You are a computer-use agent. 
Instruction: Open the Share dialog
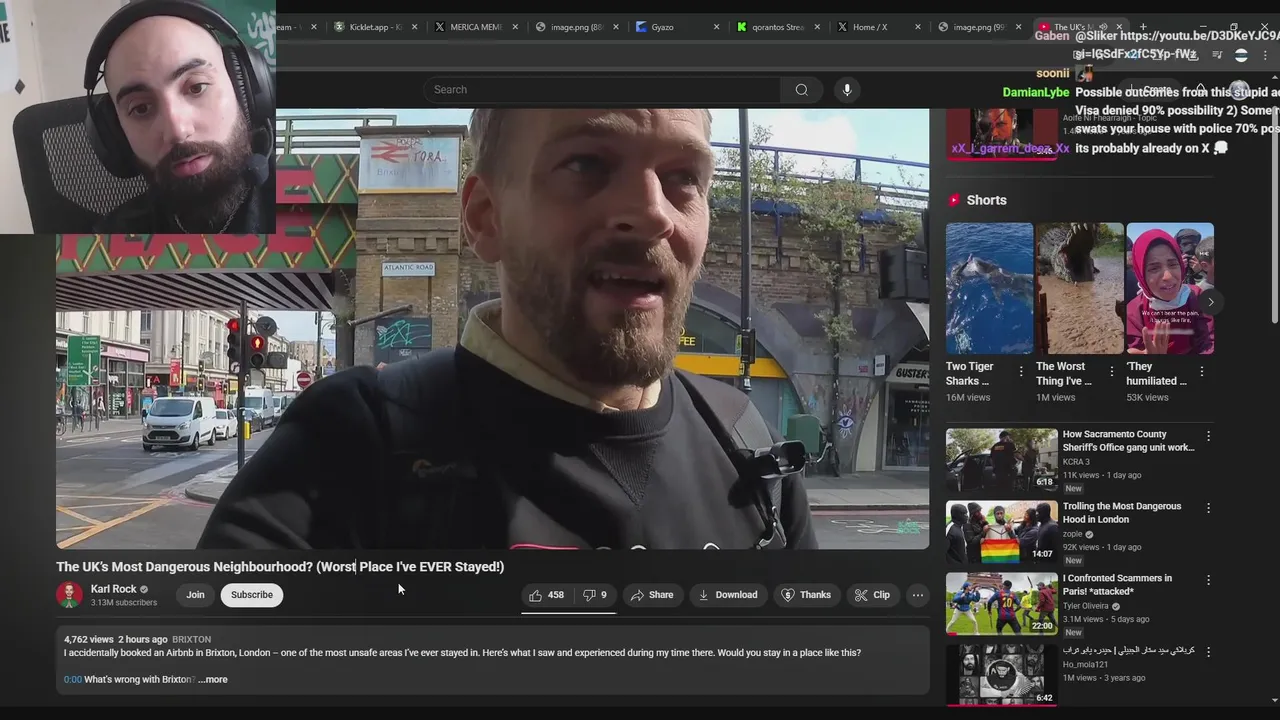pyautogui.click(x=651, y=595)
